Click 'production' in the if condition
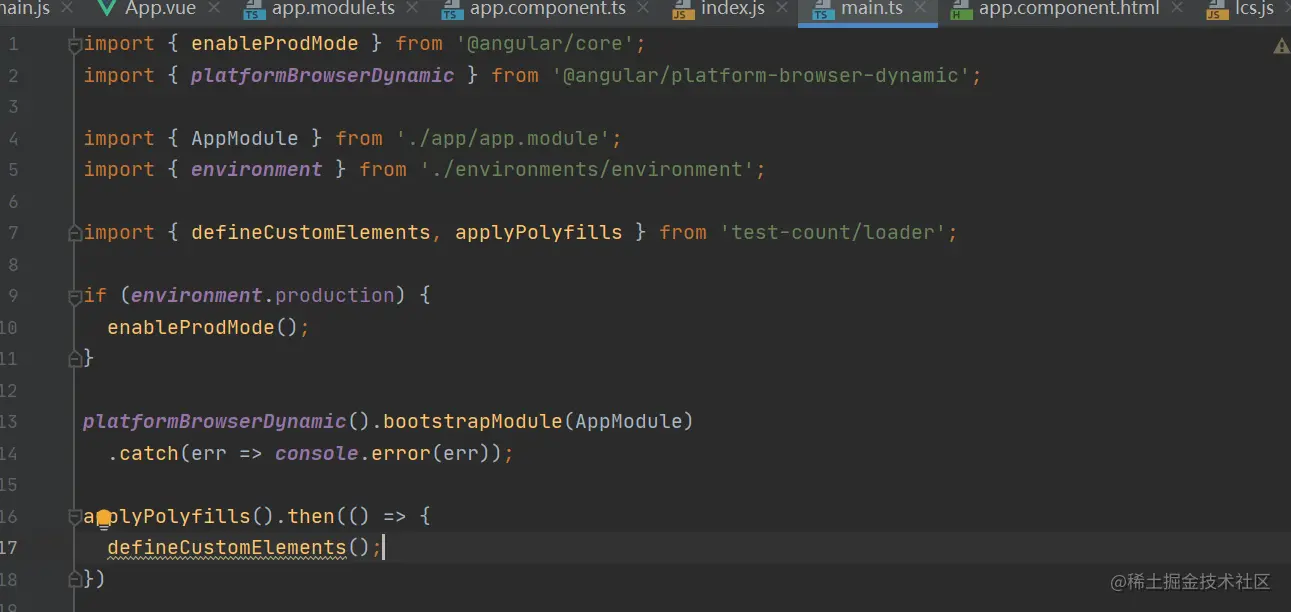Screen dimensions: 1291x612 [335, 295]
